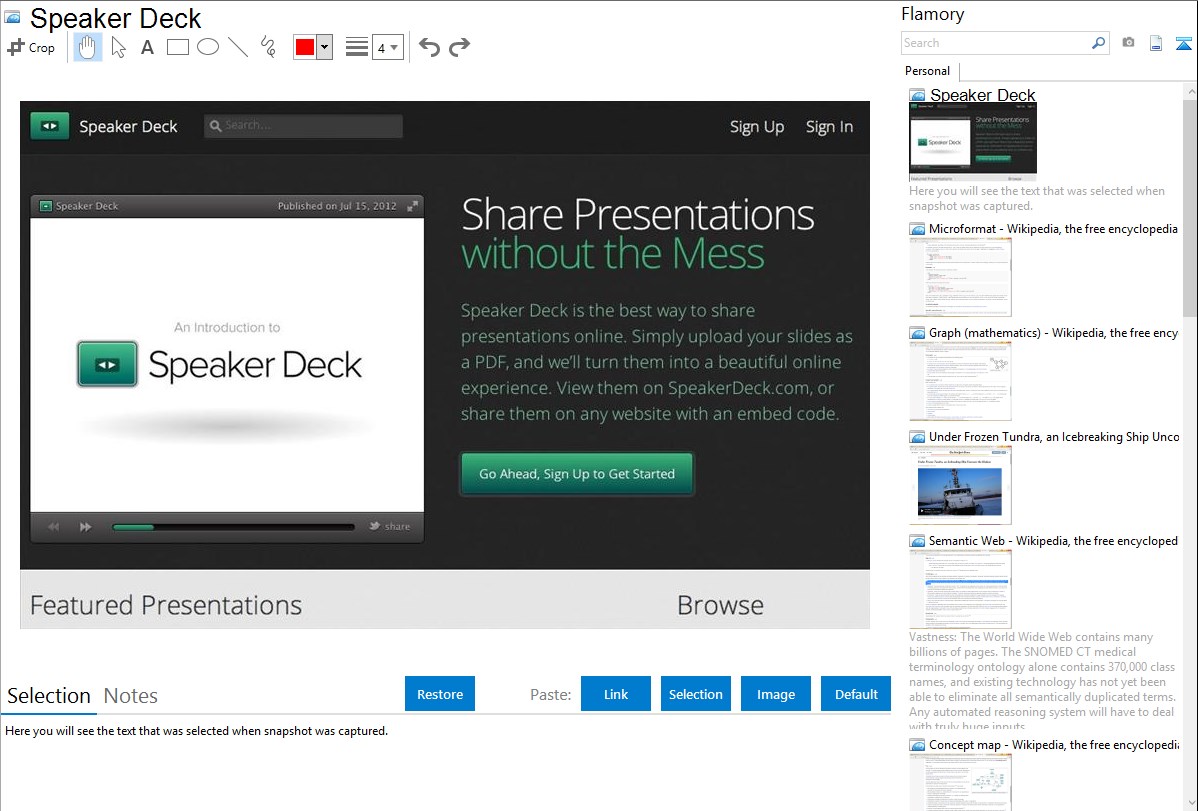Image resolution: width=1198 pixels, height=811 pixels.
Task: Click the search magnifier icon
Action: pos(1099,43)
